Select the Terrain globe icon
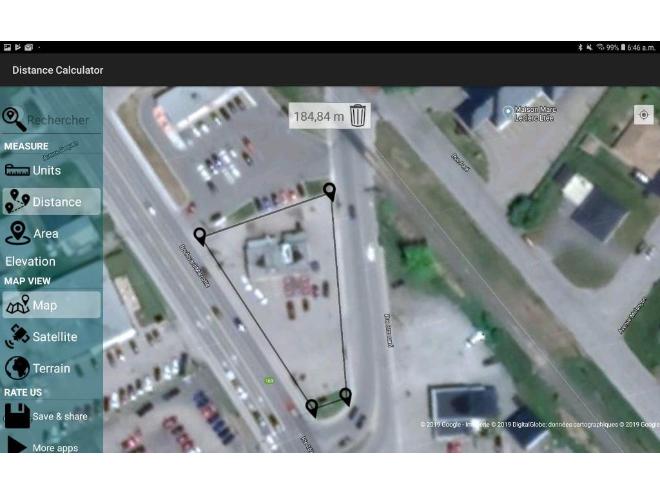This screenshot has height=495, width=660. (17, 368)
